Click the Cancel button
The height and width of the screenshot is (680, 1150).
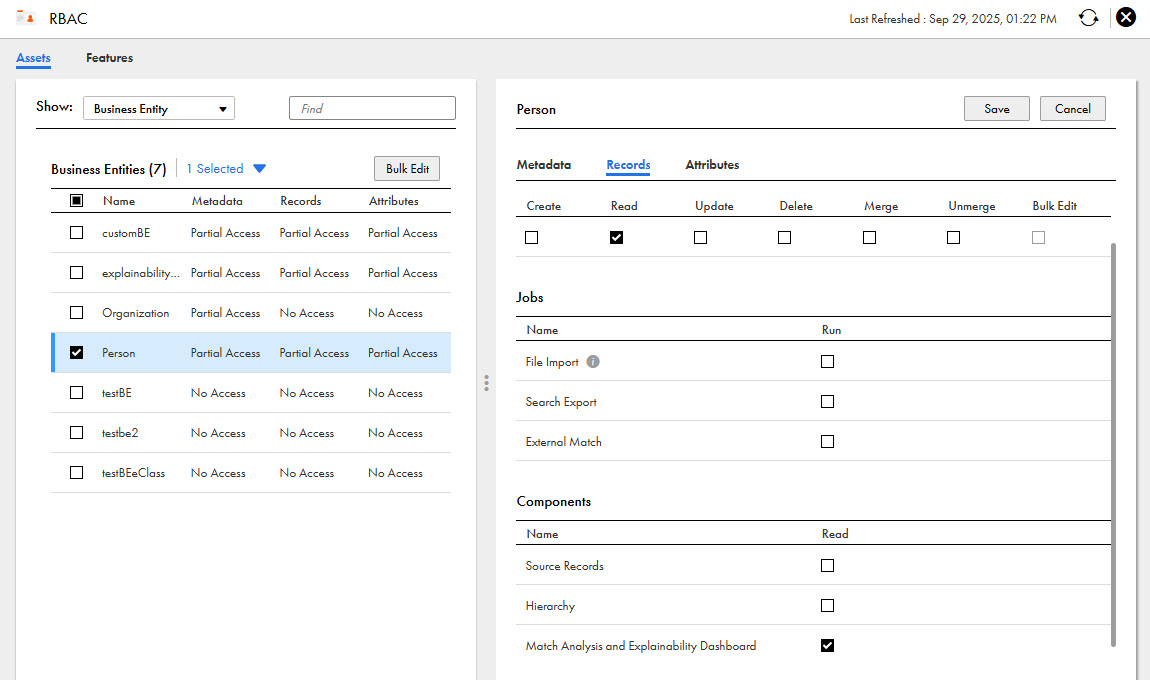1072,109
